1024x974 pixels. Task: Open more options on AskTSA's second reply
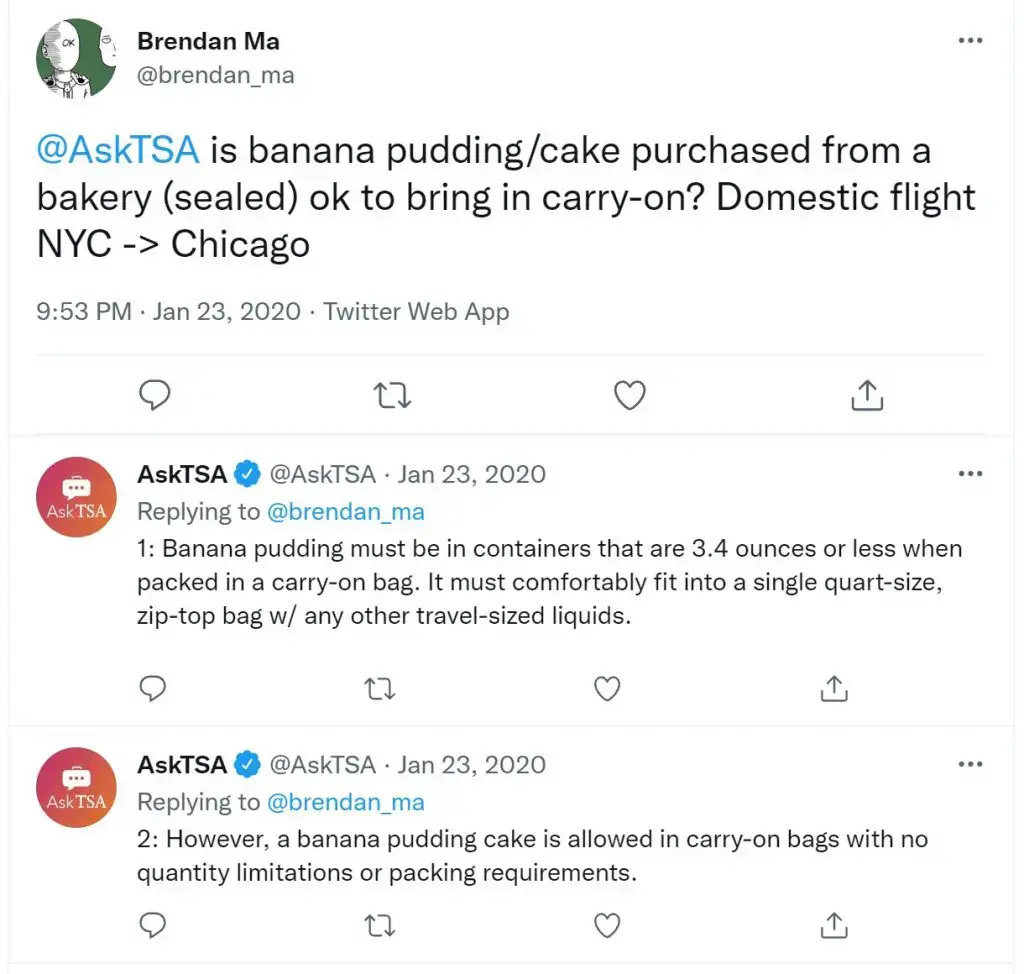point(969,764)
